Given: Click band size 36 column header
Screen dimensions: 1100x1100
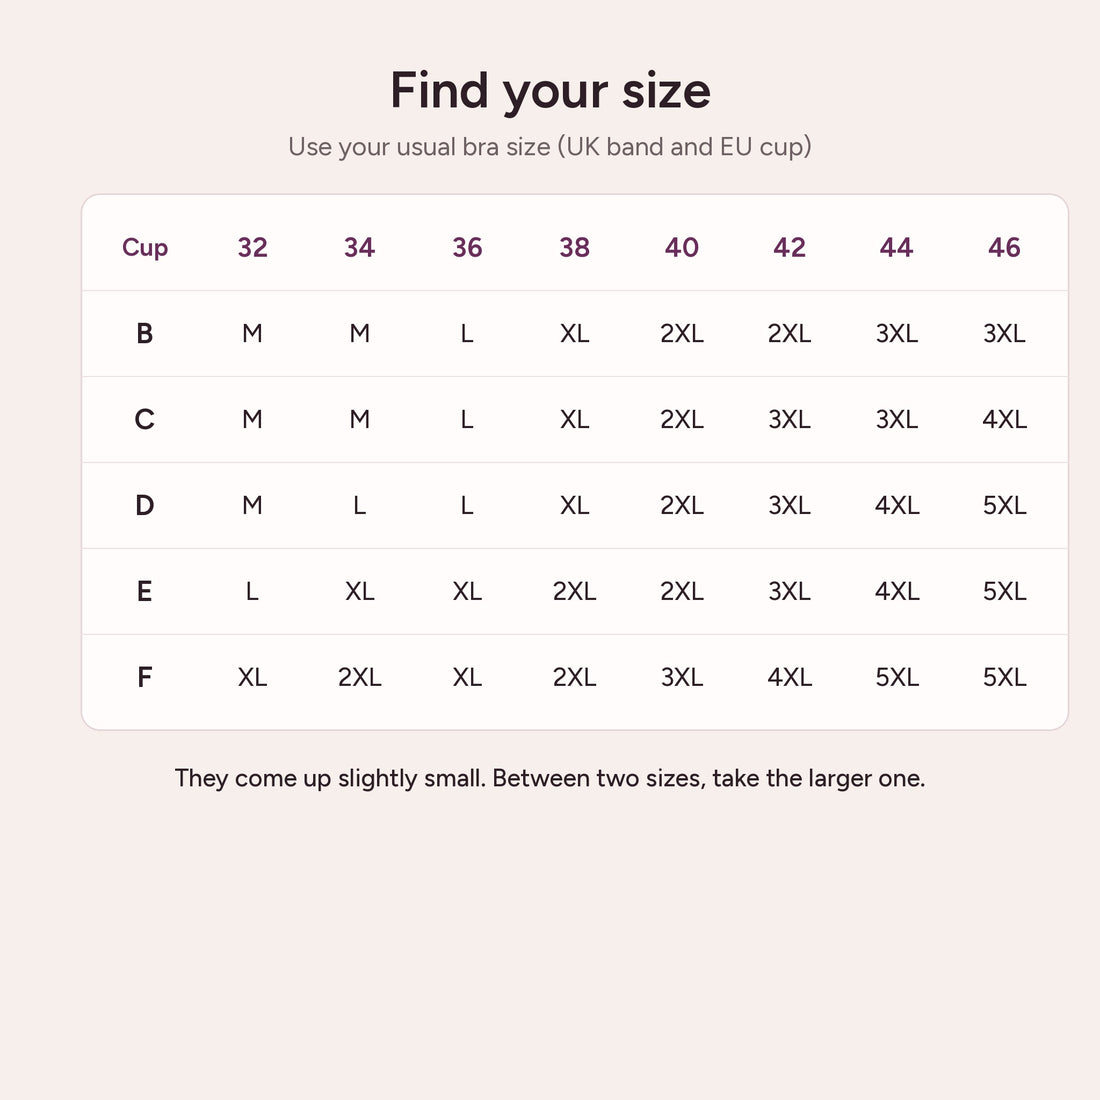Looking at the screenshot, I should click(467, 248).
